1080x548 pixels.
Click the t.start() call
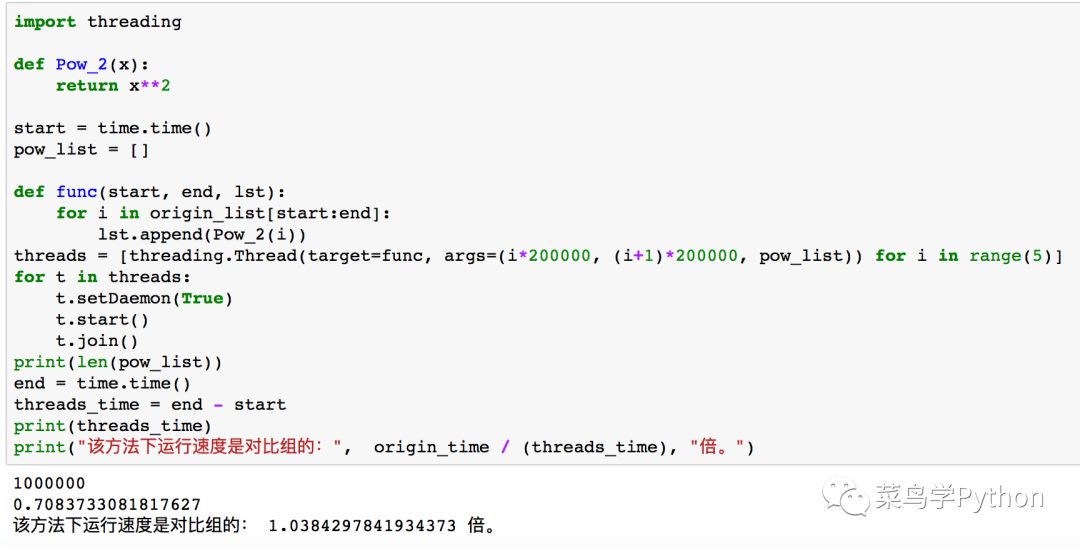point(103,320)
